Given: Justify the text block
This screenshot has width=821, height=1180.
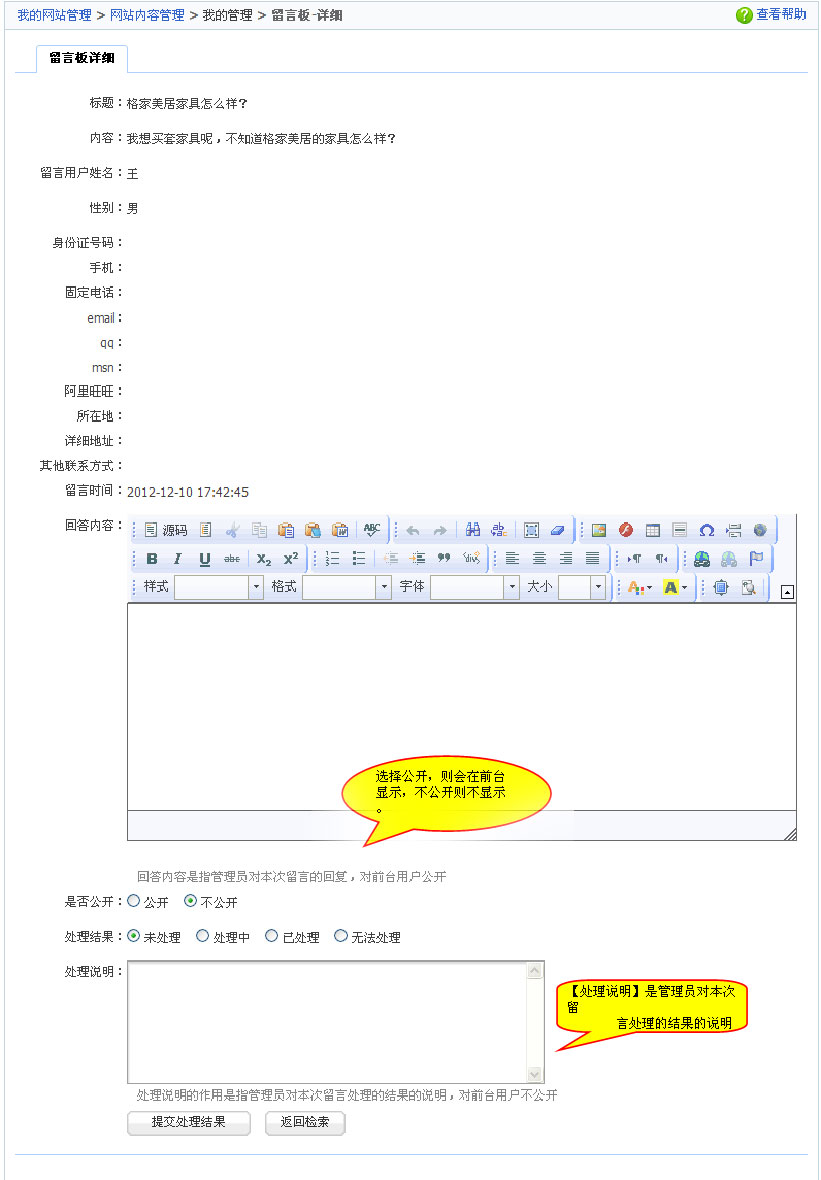Looking at the screenshot, I should (x=593, y=558).
